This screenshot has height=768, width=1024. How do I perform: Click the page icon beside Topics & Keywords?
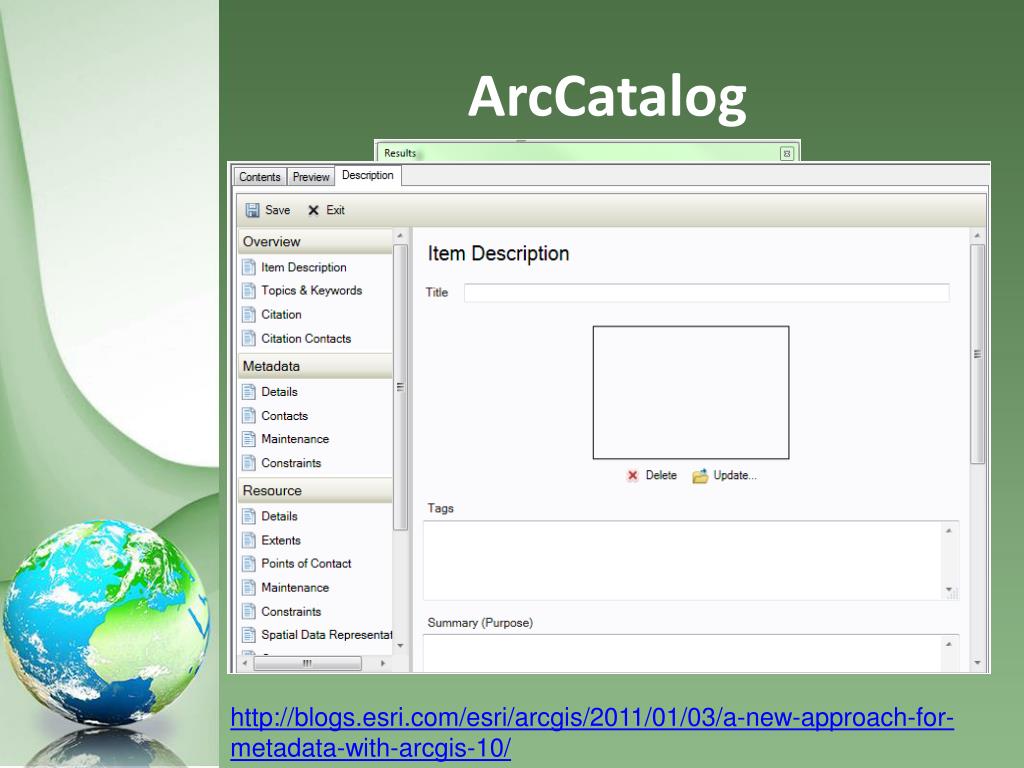click(x=249, y=290)
